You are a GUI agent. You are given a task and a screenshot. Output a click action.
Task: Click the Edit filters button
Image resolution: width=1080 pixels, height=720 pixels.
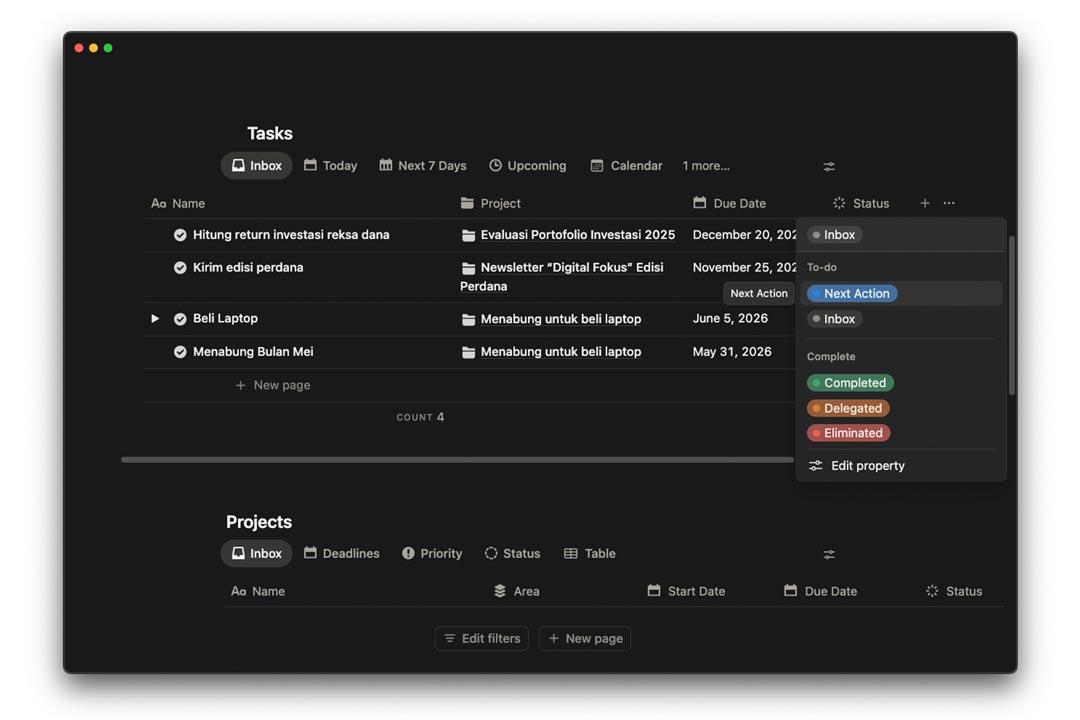tap(482, 639)
